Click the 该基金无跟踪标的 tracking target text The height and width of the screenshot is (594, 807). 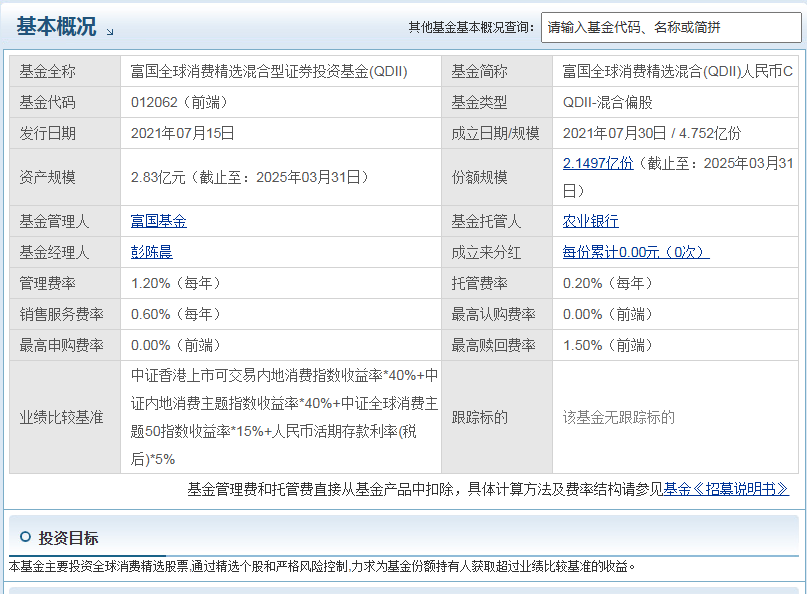(619, 417)
